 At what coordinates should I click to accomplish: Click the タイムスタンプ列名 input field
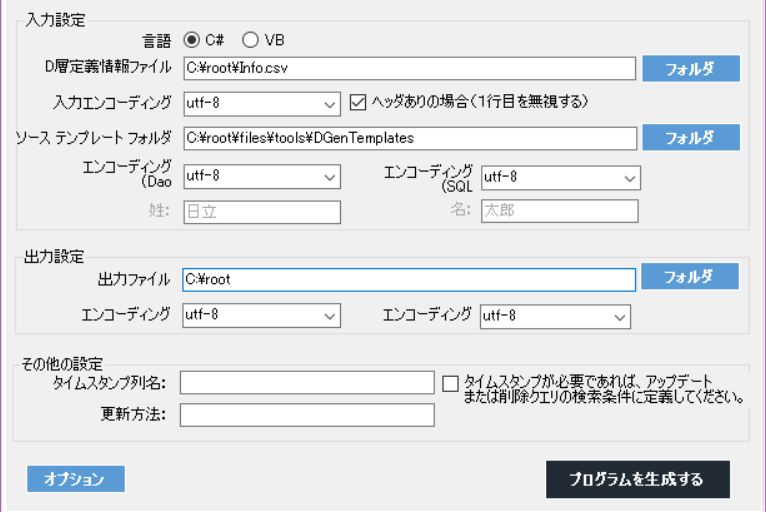click(x=307, y=383)
